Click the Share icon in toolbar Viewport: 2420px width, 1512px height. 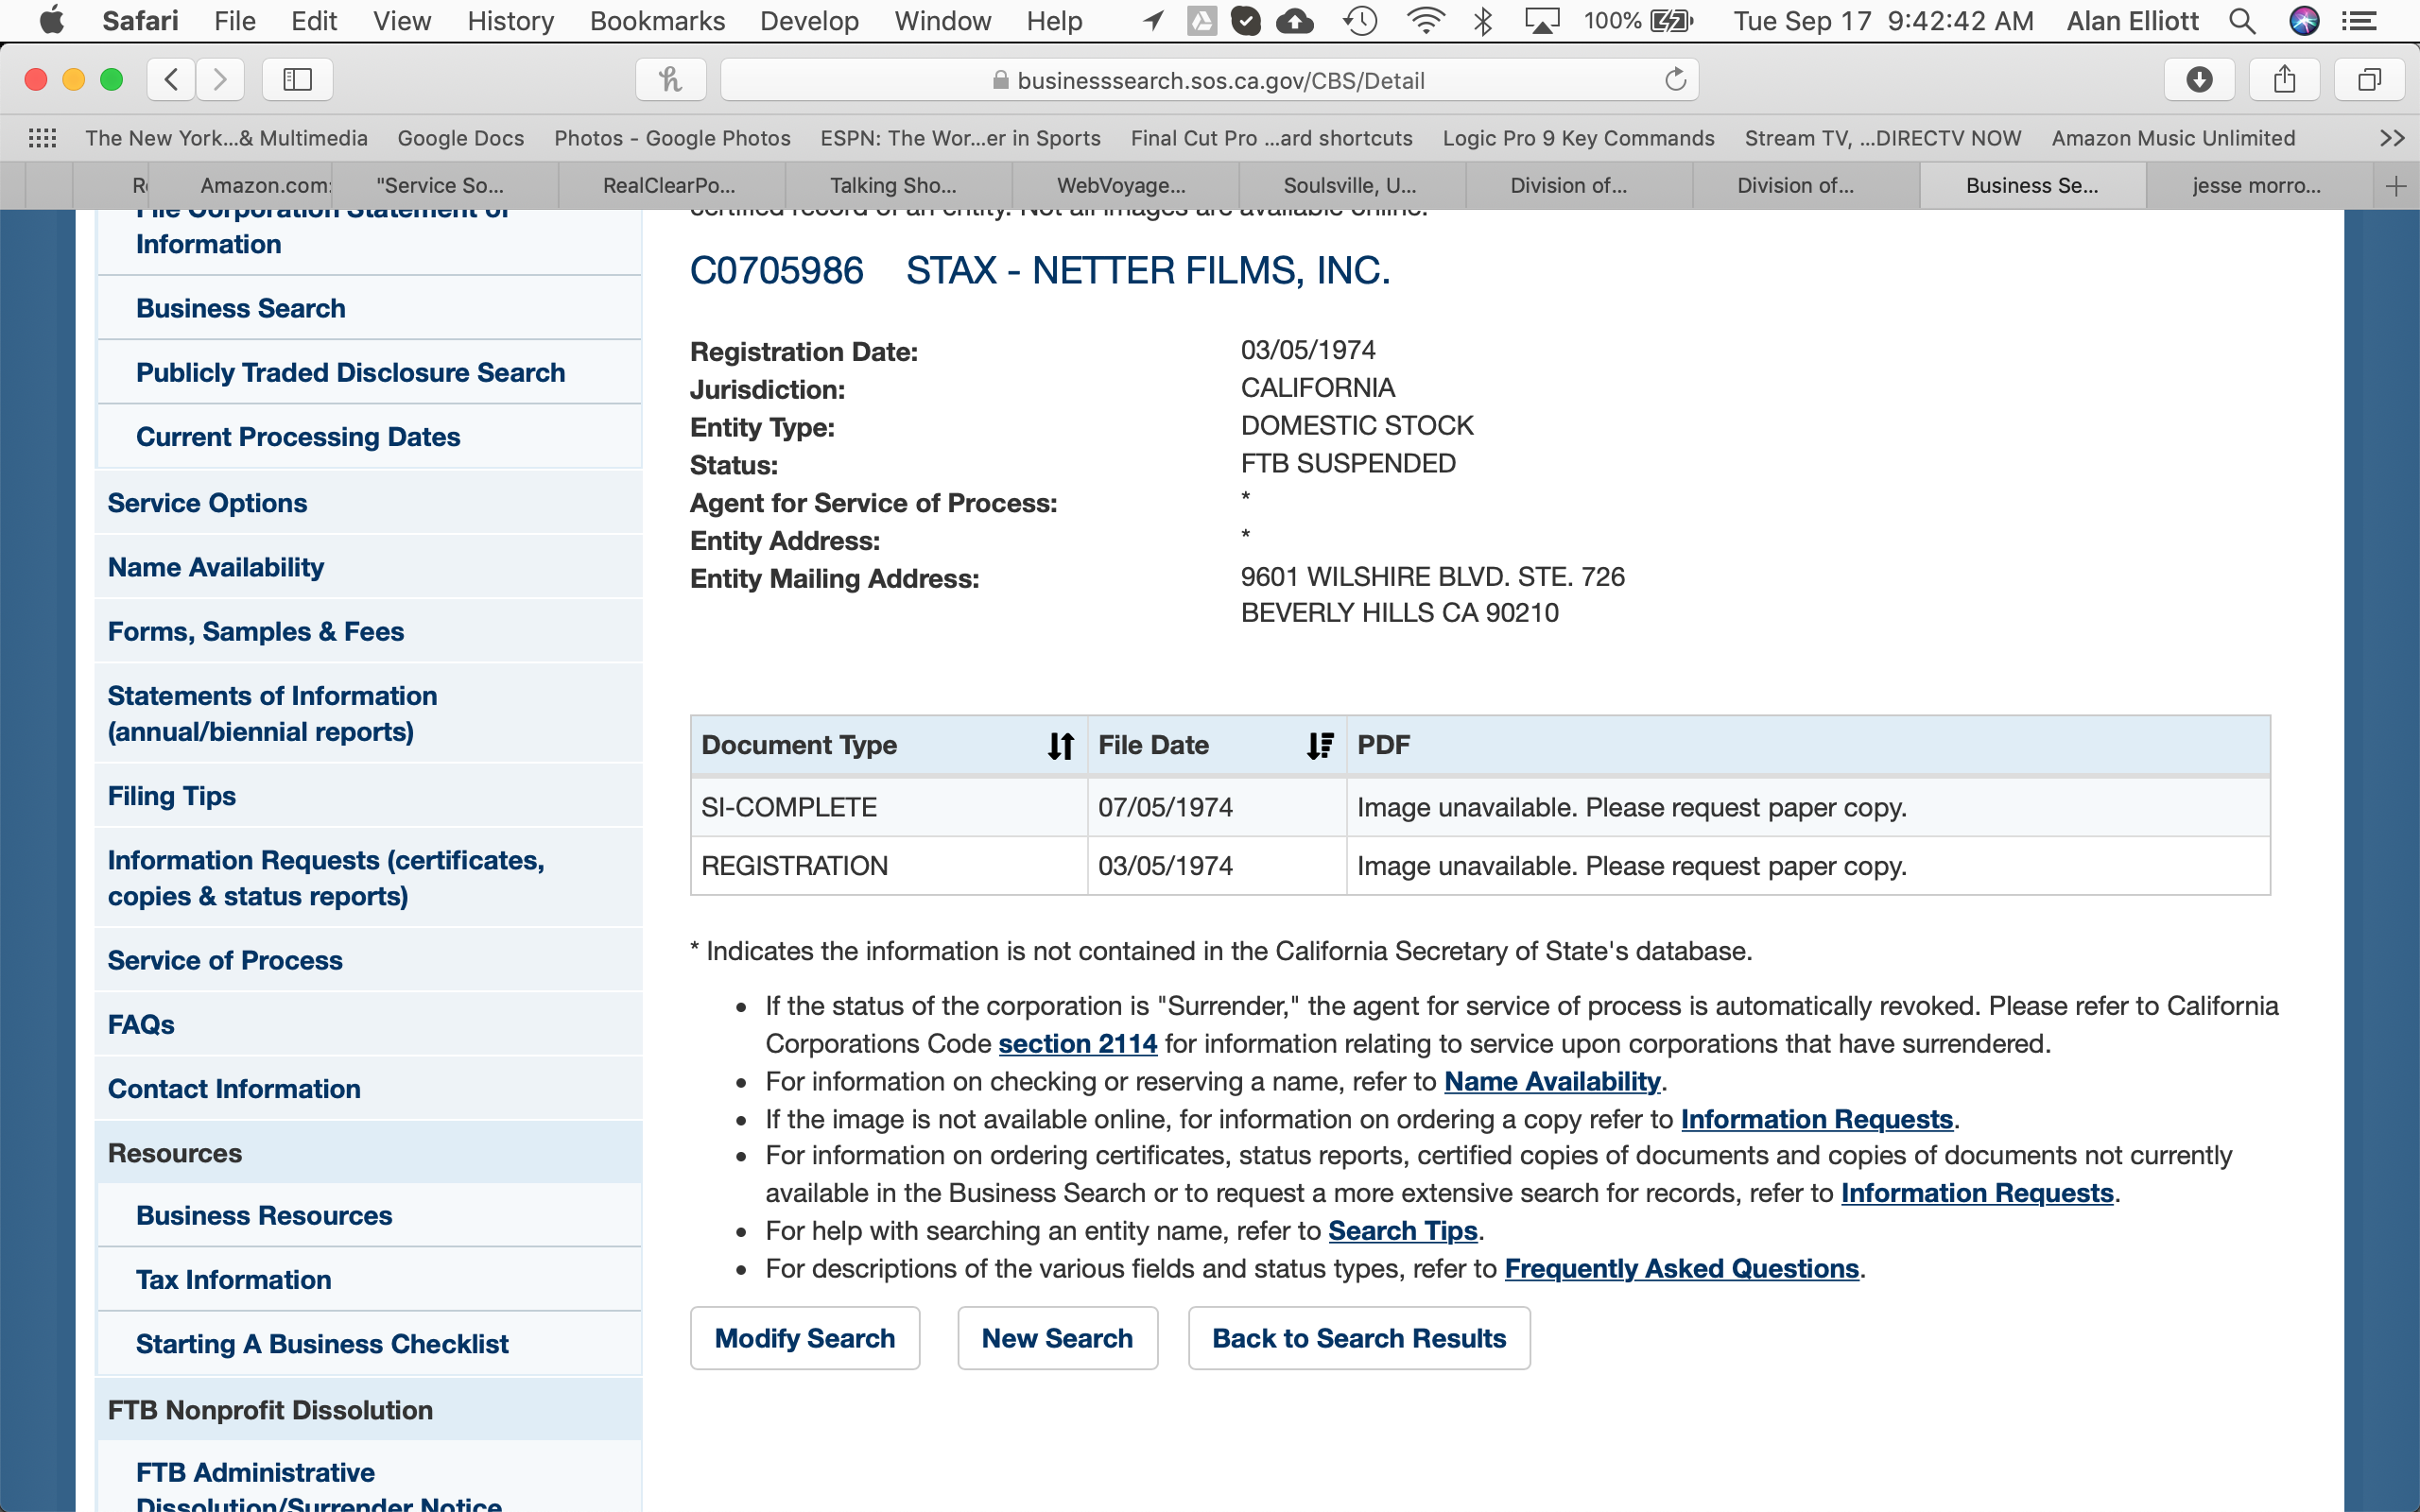2284,80
